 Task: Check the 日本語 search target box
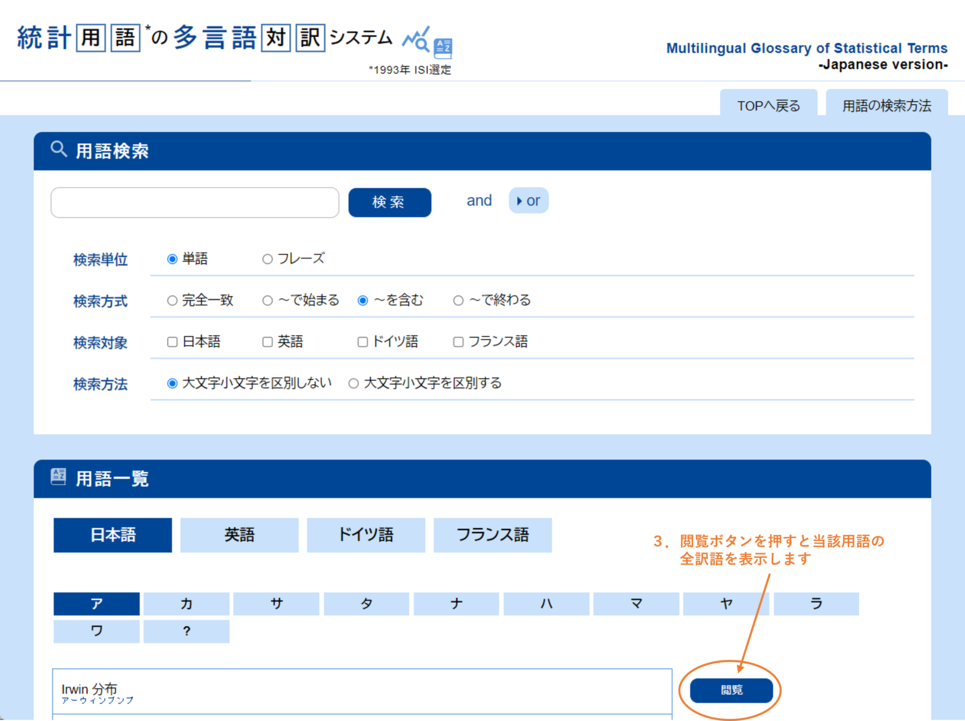click(x=172, y=342)
